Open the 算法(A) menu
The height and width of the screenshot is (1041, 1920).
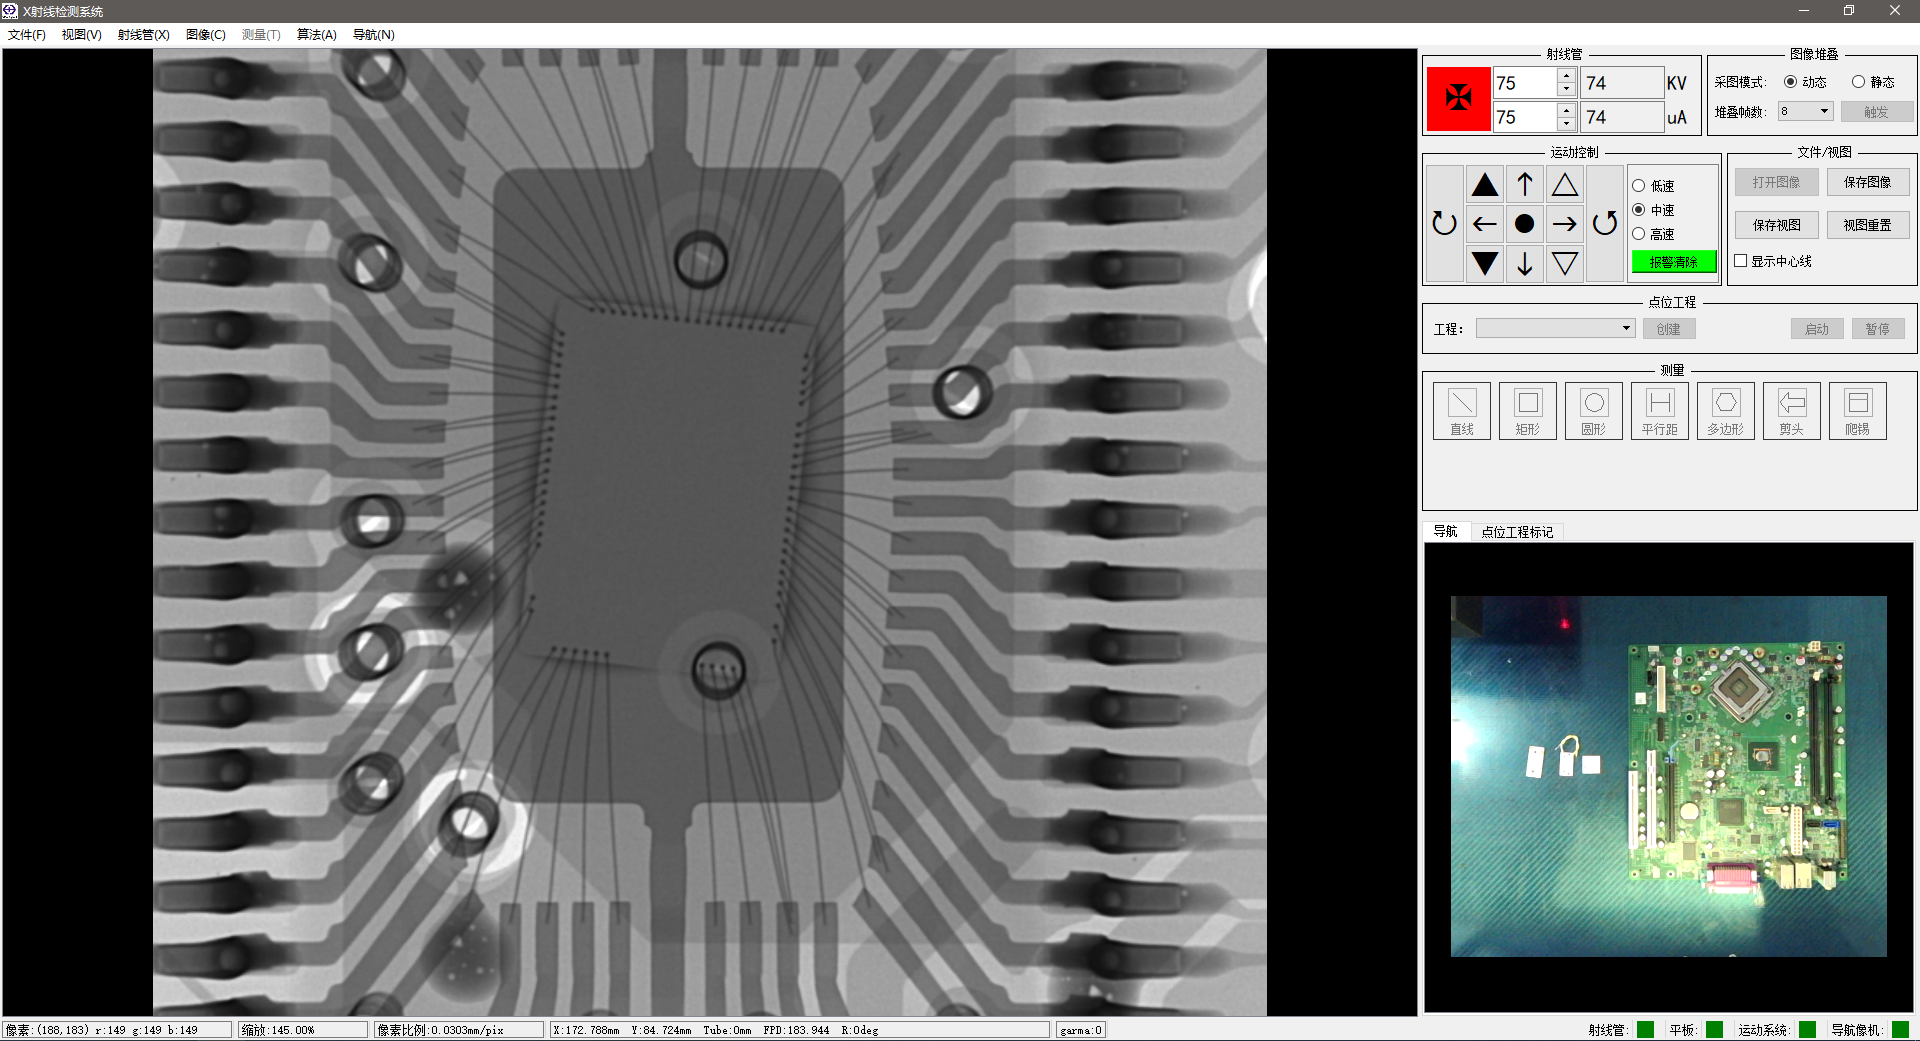coord(316,35)
